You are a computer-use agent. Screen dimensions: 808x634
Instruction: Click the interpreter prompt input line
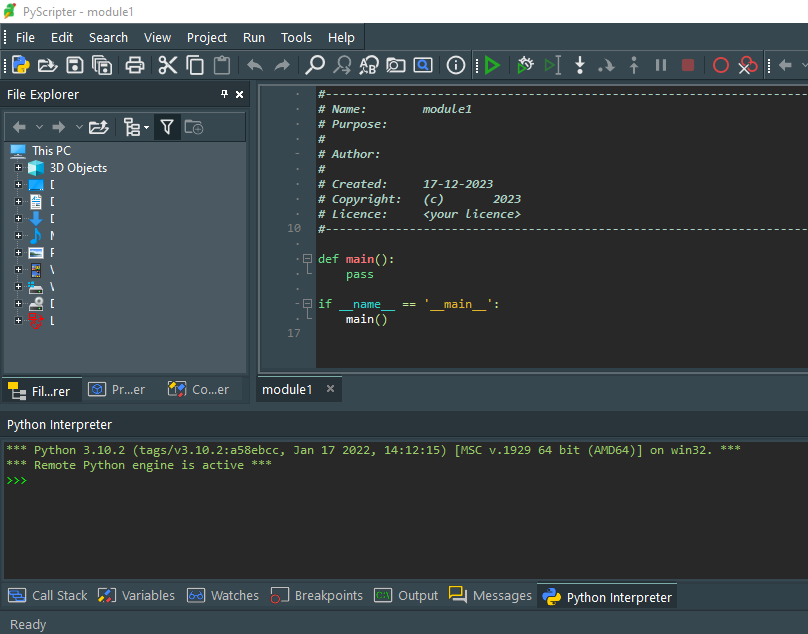(406, 480)
